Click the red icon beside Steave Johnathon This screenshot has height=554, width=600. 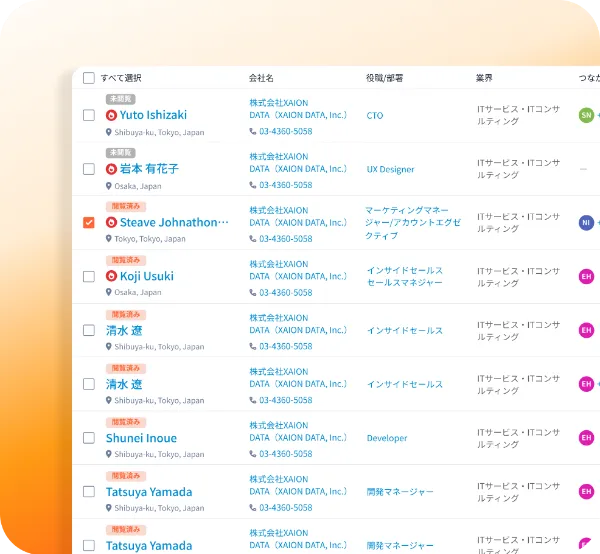(x=111, y=222)
